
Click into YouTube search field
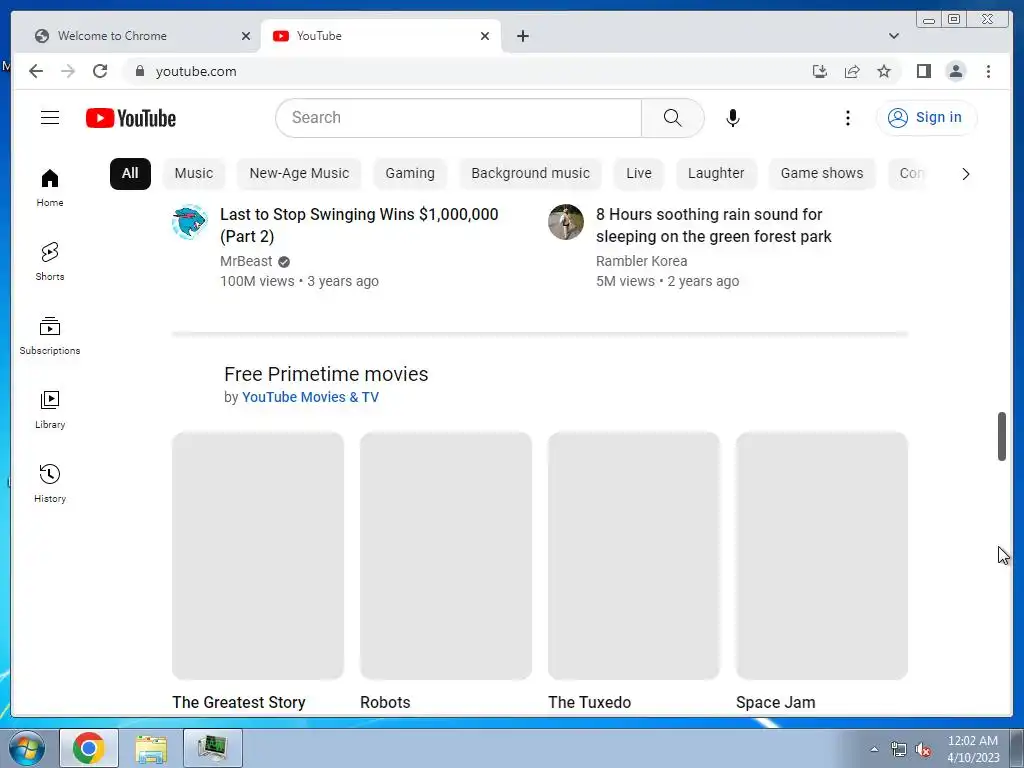click(458, 118)
